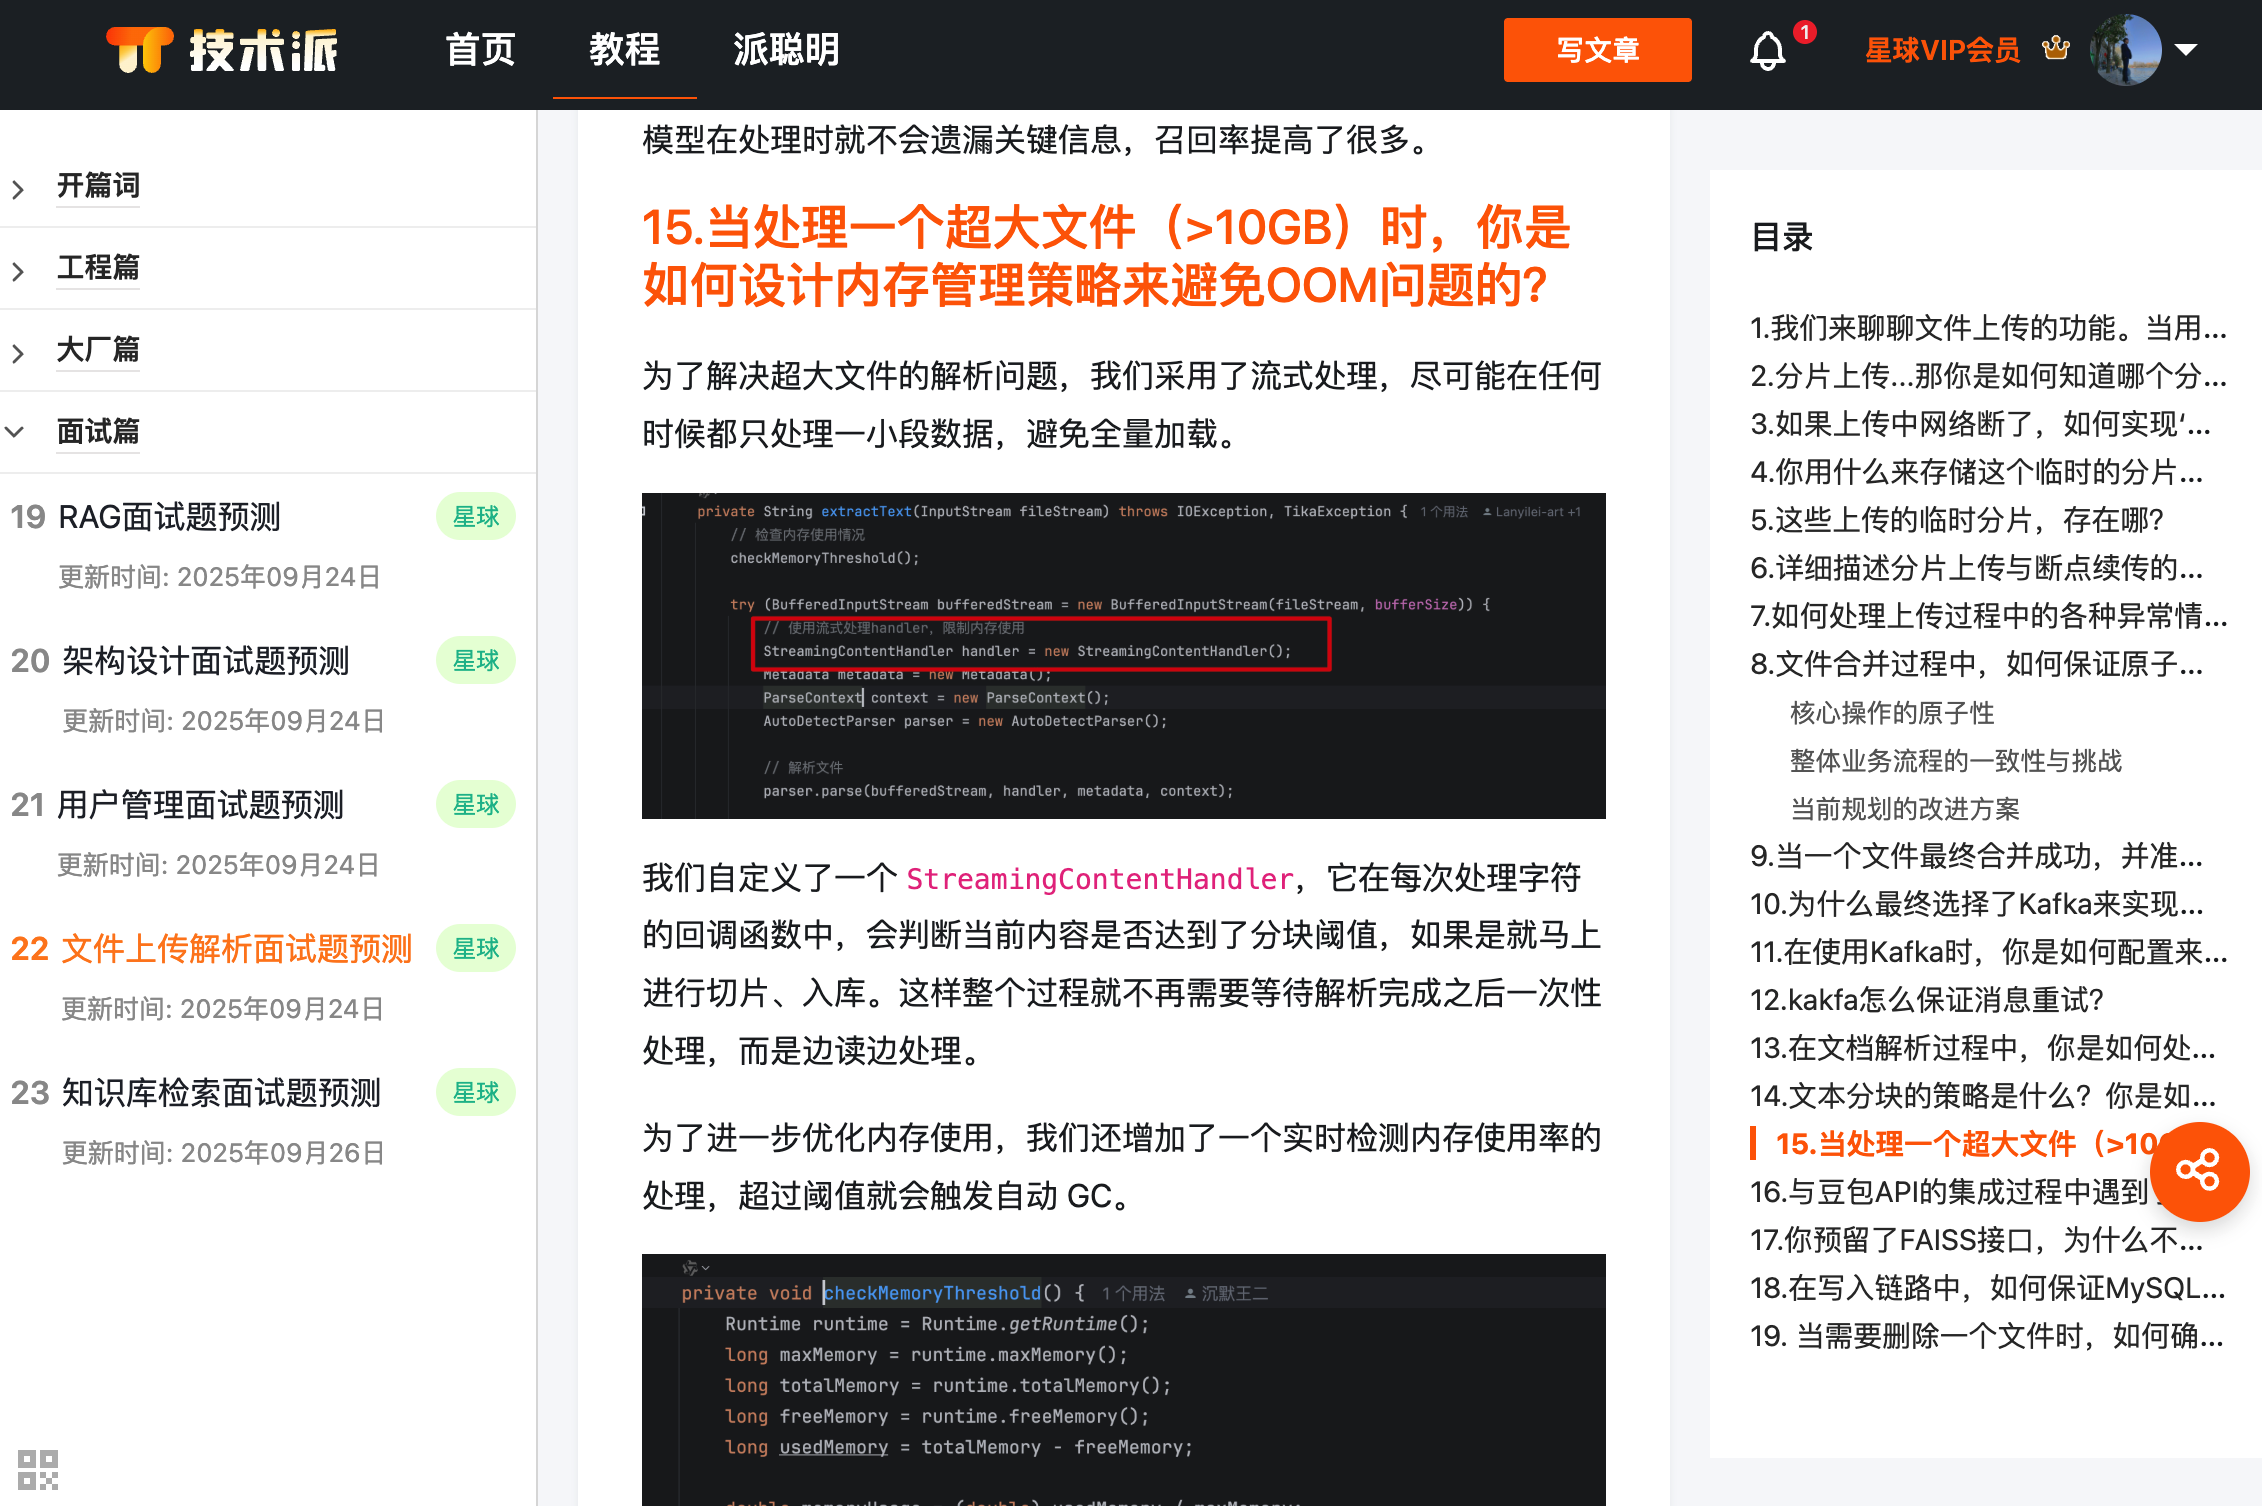The width and height of the screenshot is (2262, 1506).
Task: Click the user avatar picture
Action: (x=2125, y=50)
